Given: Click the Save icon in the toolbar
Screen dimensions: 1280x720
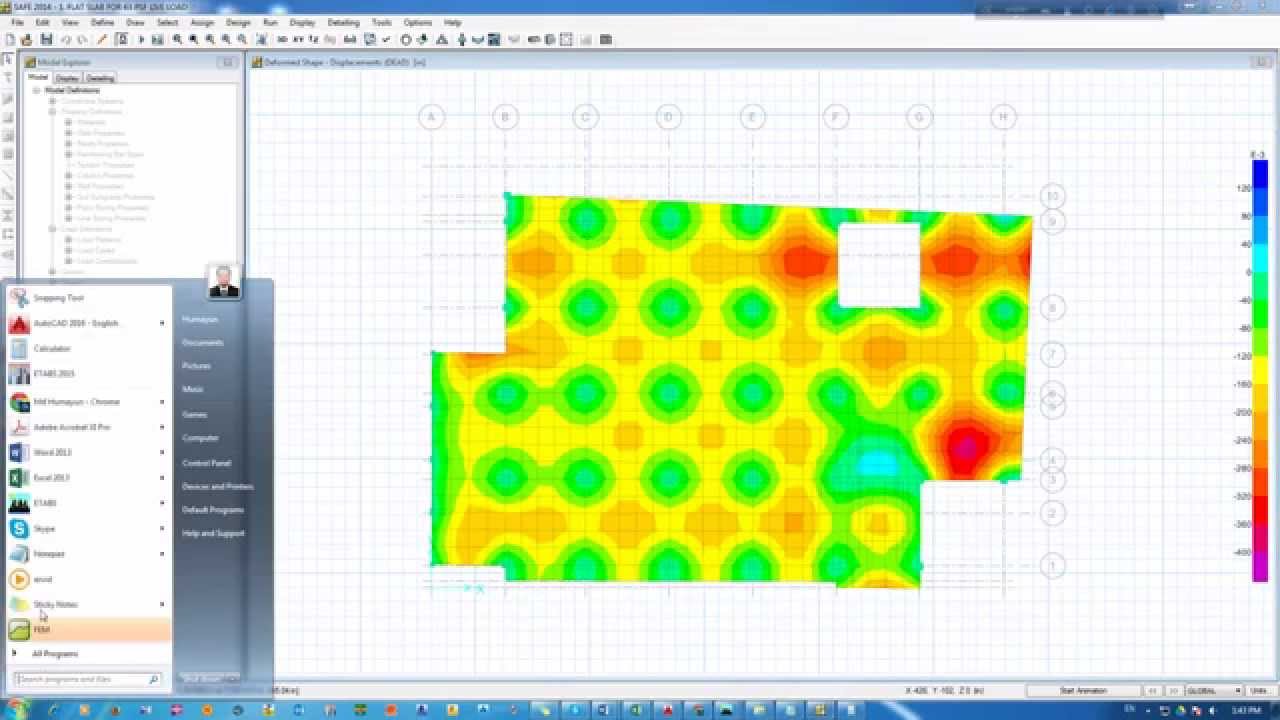Looking at the screenshot, I should [43, 40].
